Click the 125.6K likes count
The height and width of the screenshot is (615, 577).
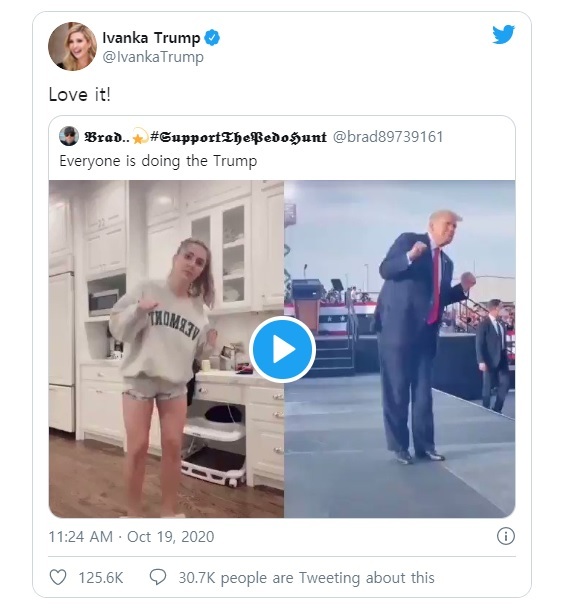click(x=101, y=578)
